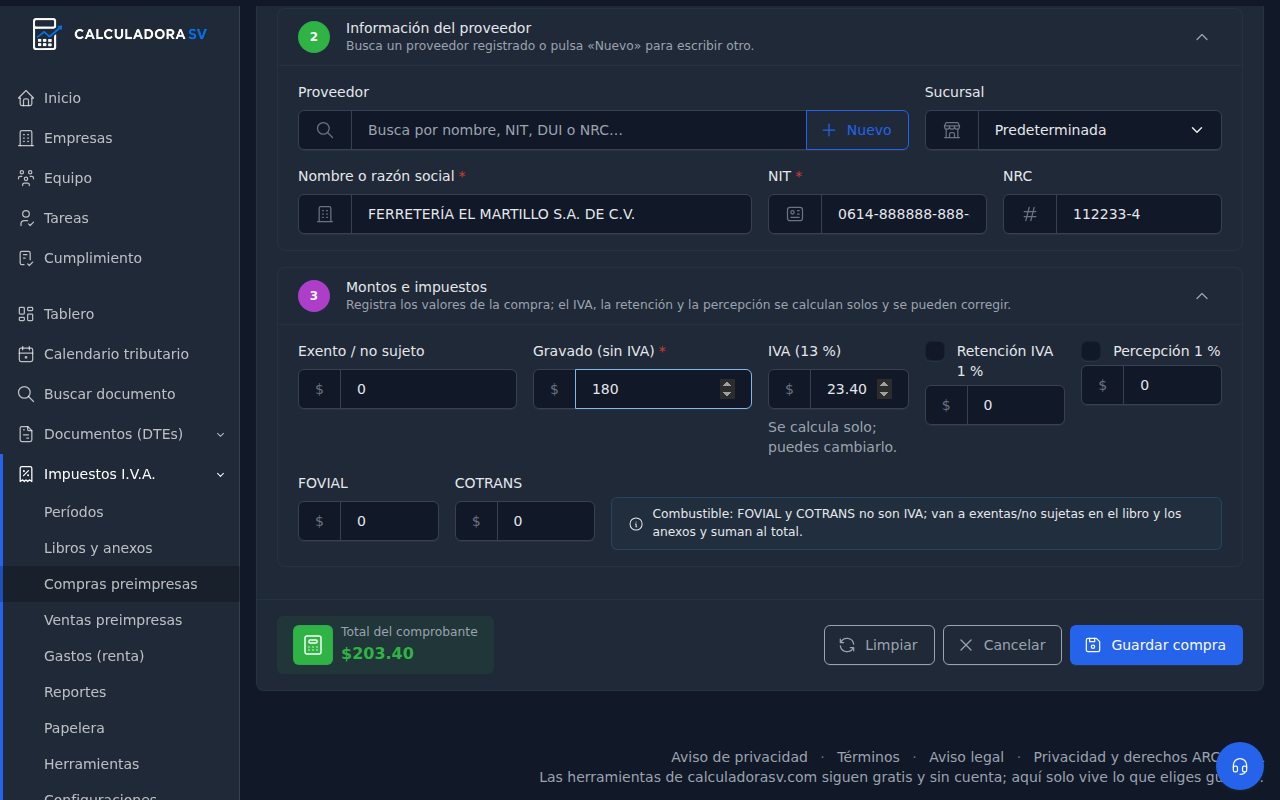1280x800 pixels.
Task: Expand the Documentos (DTEs) sidebar chevron
Action: [221, 434]
